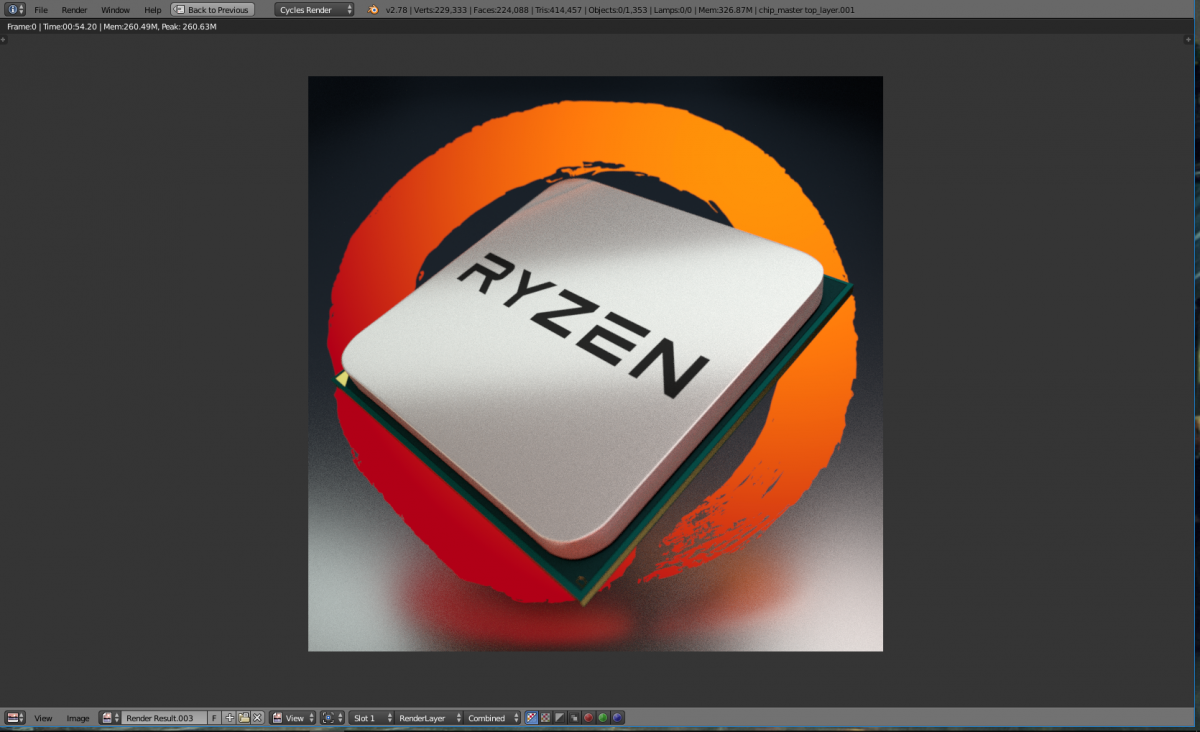Screen dimensions: 1200x732
Task: Toggle Color and Alpha channel display
Action: click(531, 718)
